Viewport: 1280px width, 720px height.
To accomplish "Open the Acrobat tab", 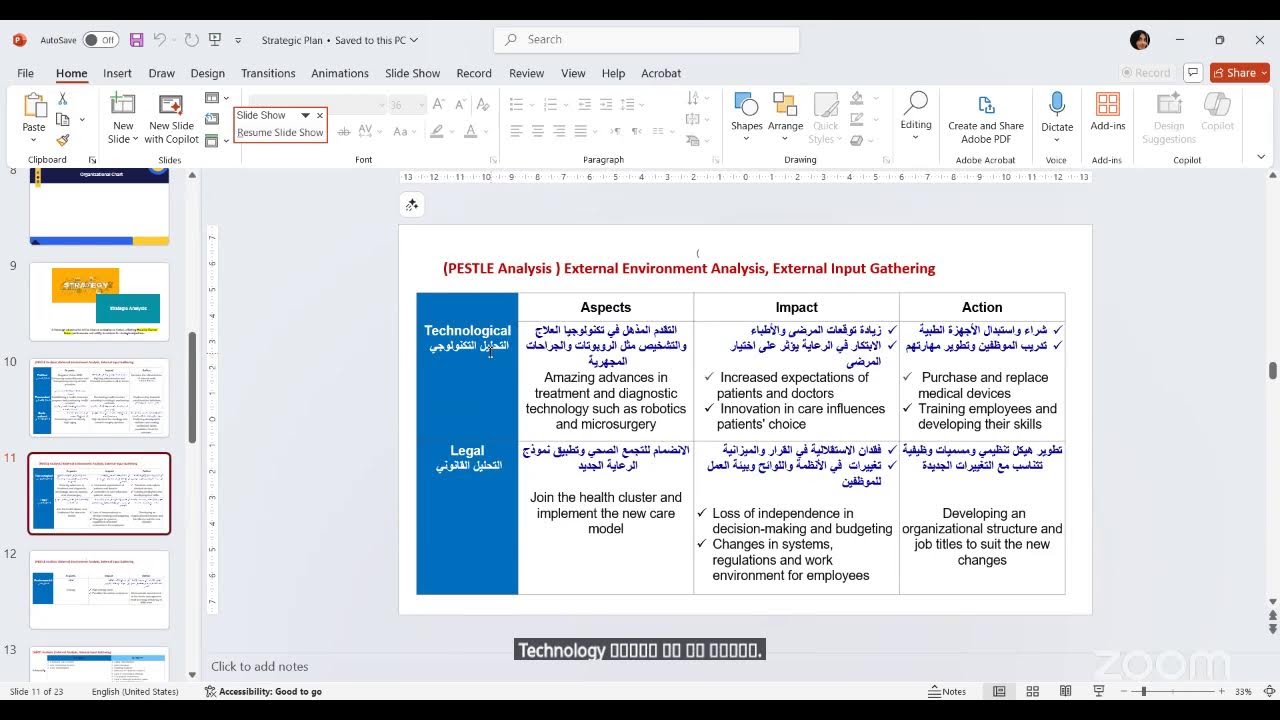I will [x=661, y=73].
